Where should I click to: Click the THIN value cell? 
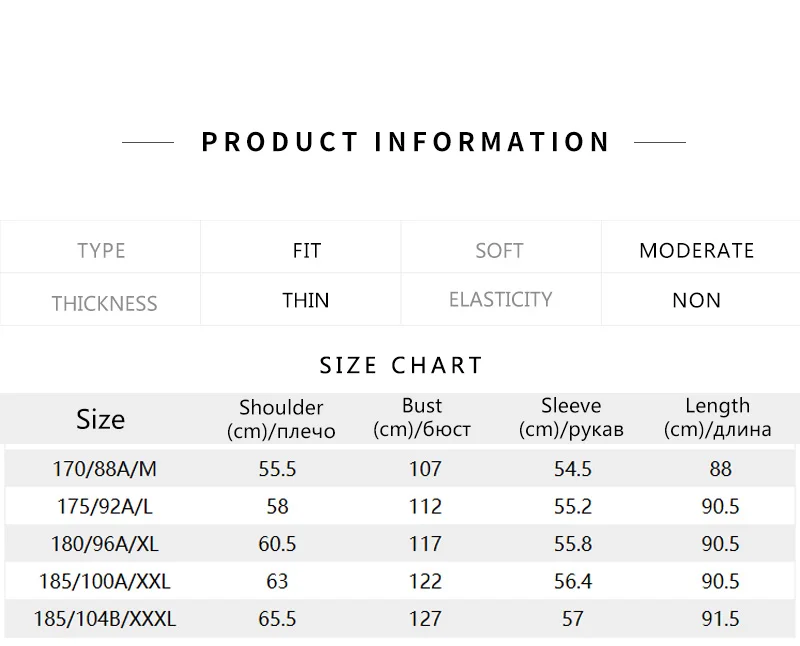click(306, 300)
